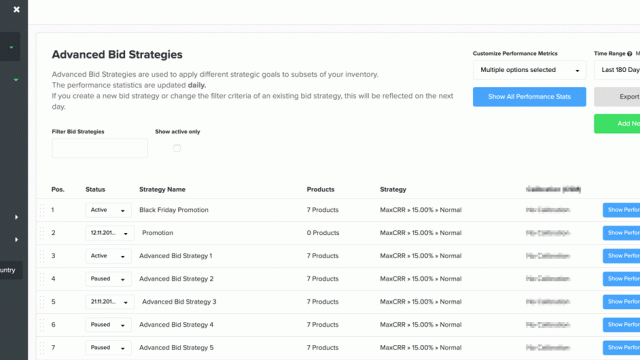Click the Strategy column header
The width and height of the screenshot is (640, 360).
393,189
